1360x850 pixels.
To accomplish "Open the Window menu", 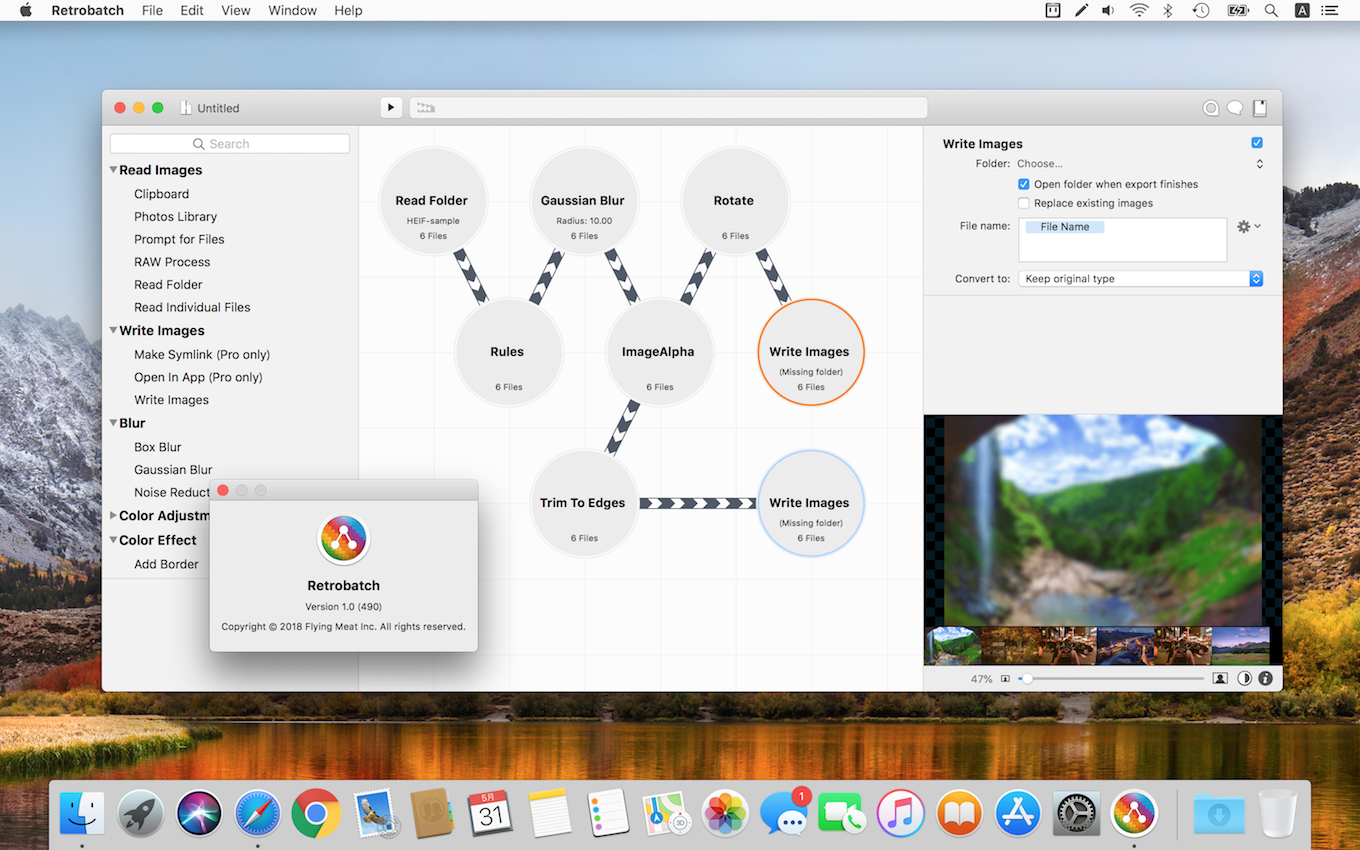I will pyautogui.click(x=293, y=10).
